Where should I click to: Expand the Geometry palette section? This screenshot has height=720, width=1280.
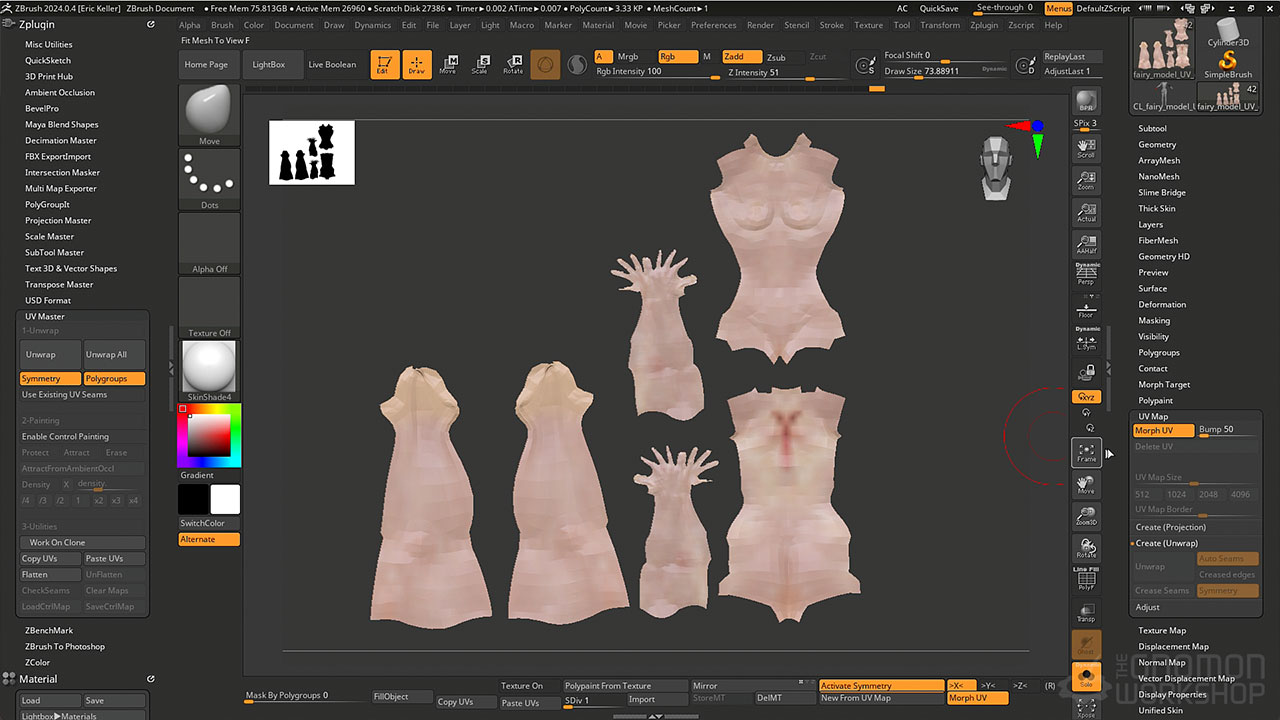point(1157,144)
